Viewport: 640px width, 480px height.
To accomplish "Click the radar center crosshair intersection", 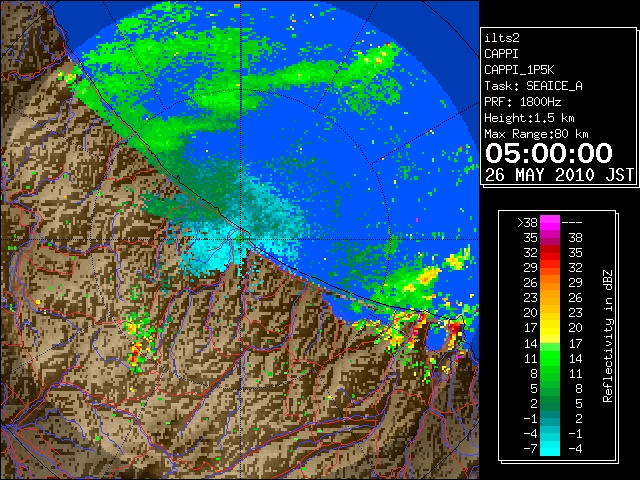I will pyautogui.click(x=241, y=239).
